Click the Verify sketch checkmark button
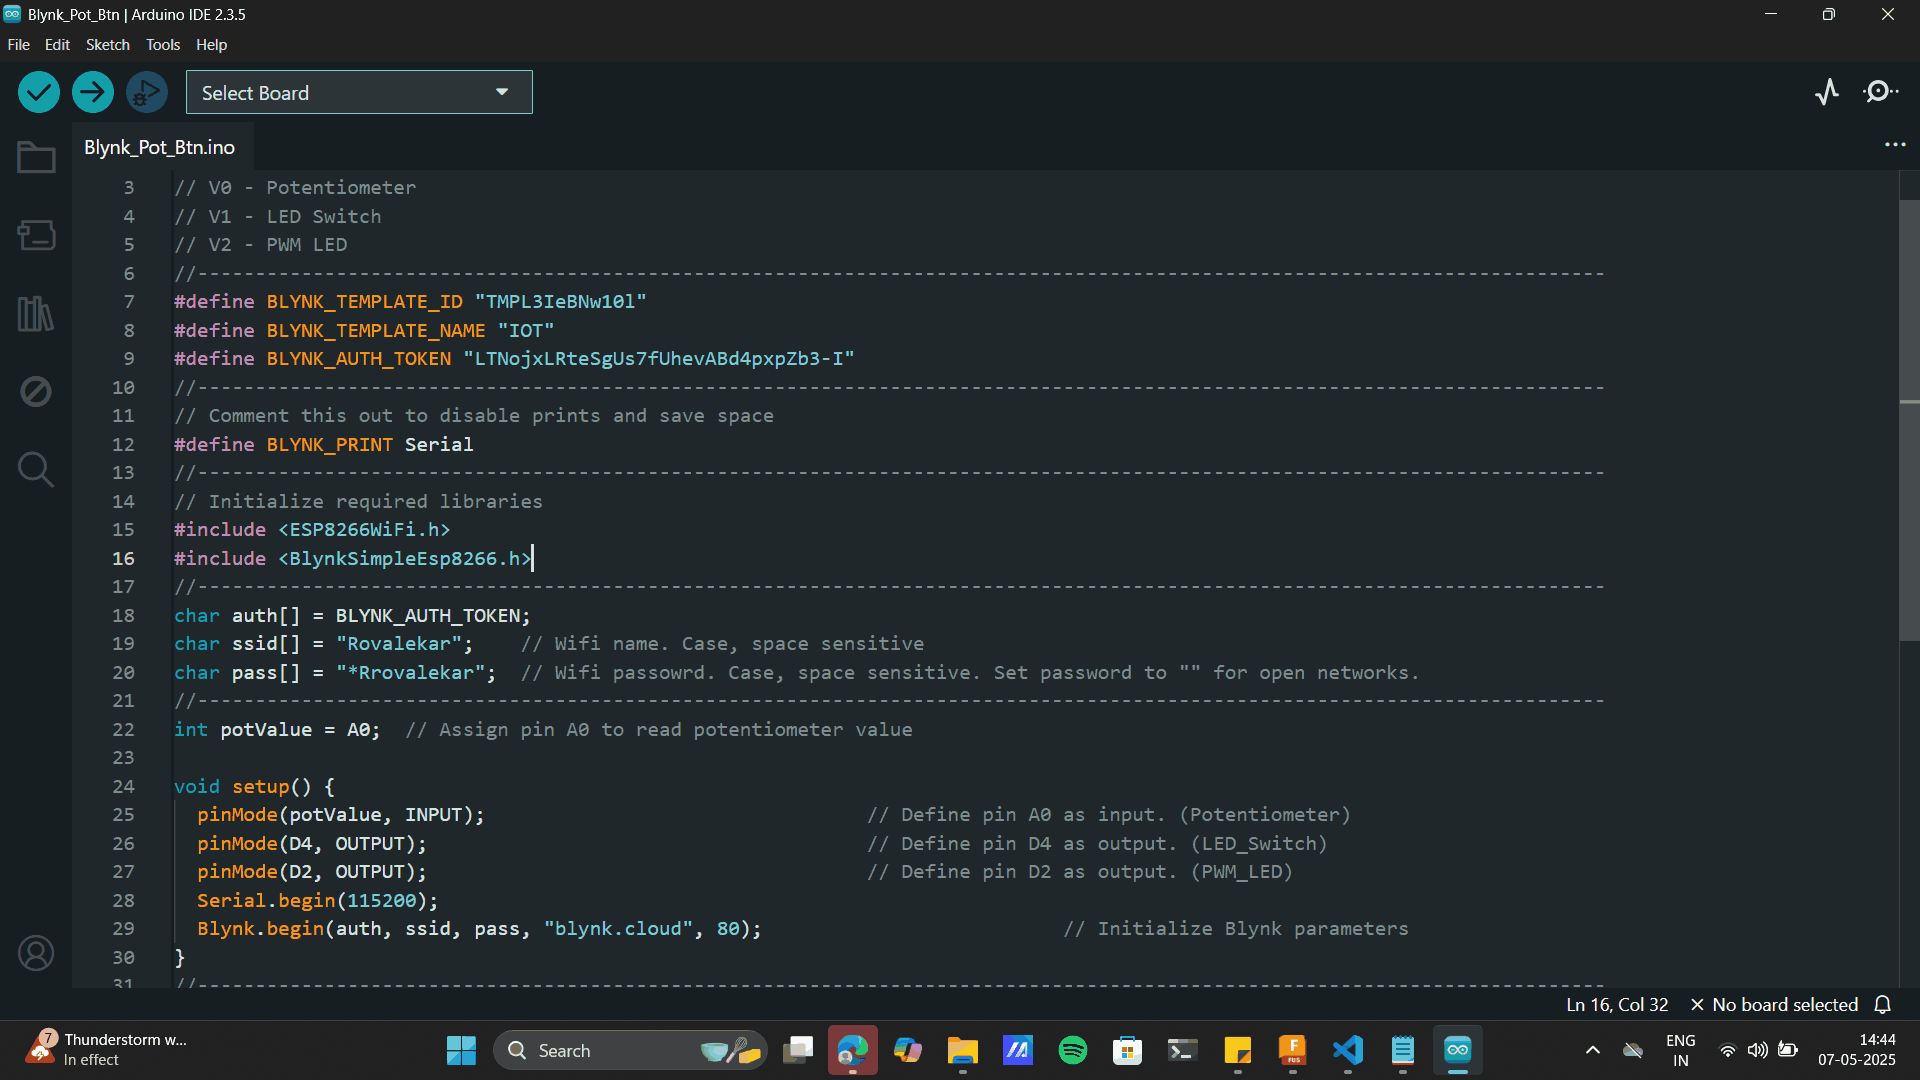1920x1080 pixels. (39, 92)
